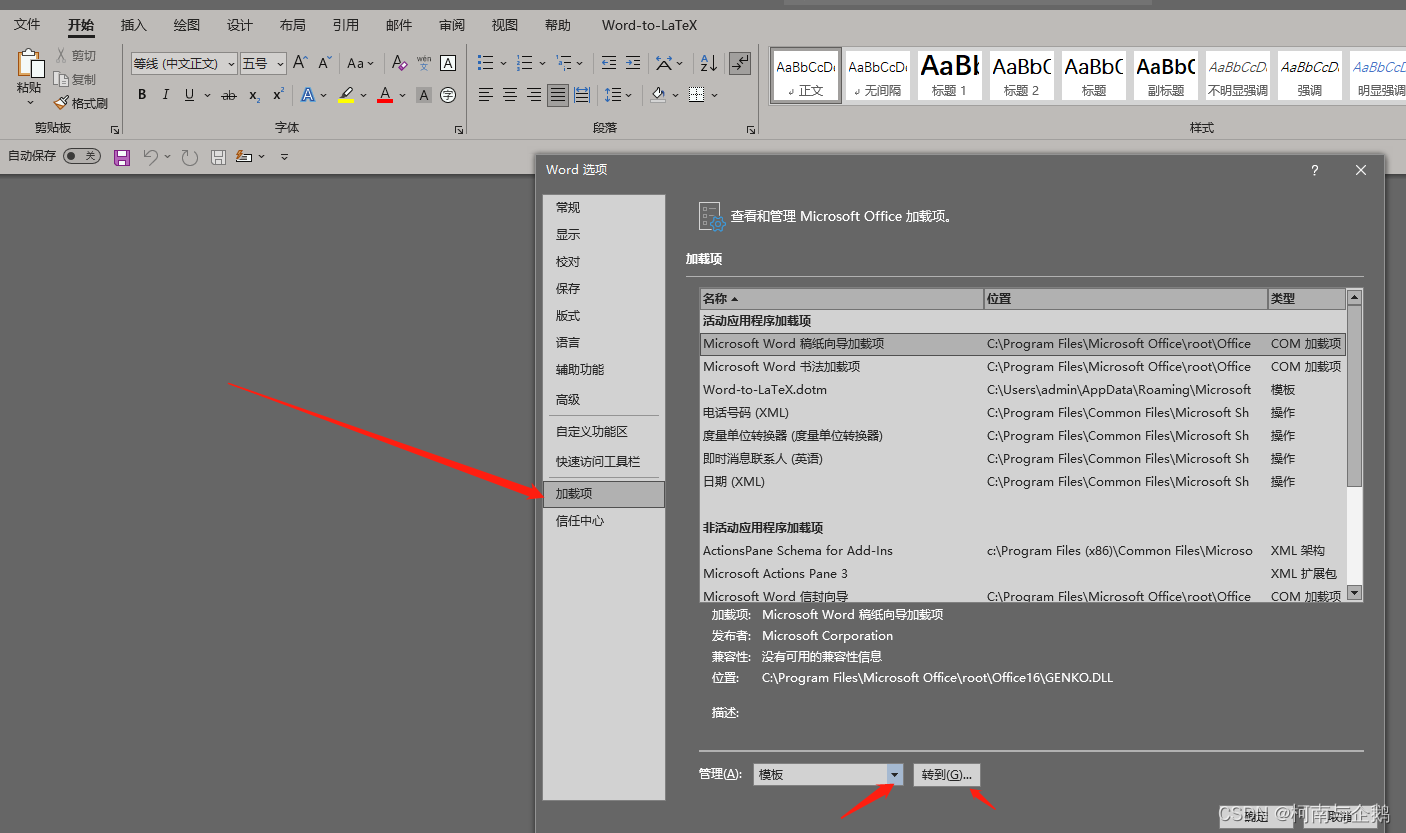Switch to the 设计 ribbon tab

(240, 25)
